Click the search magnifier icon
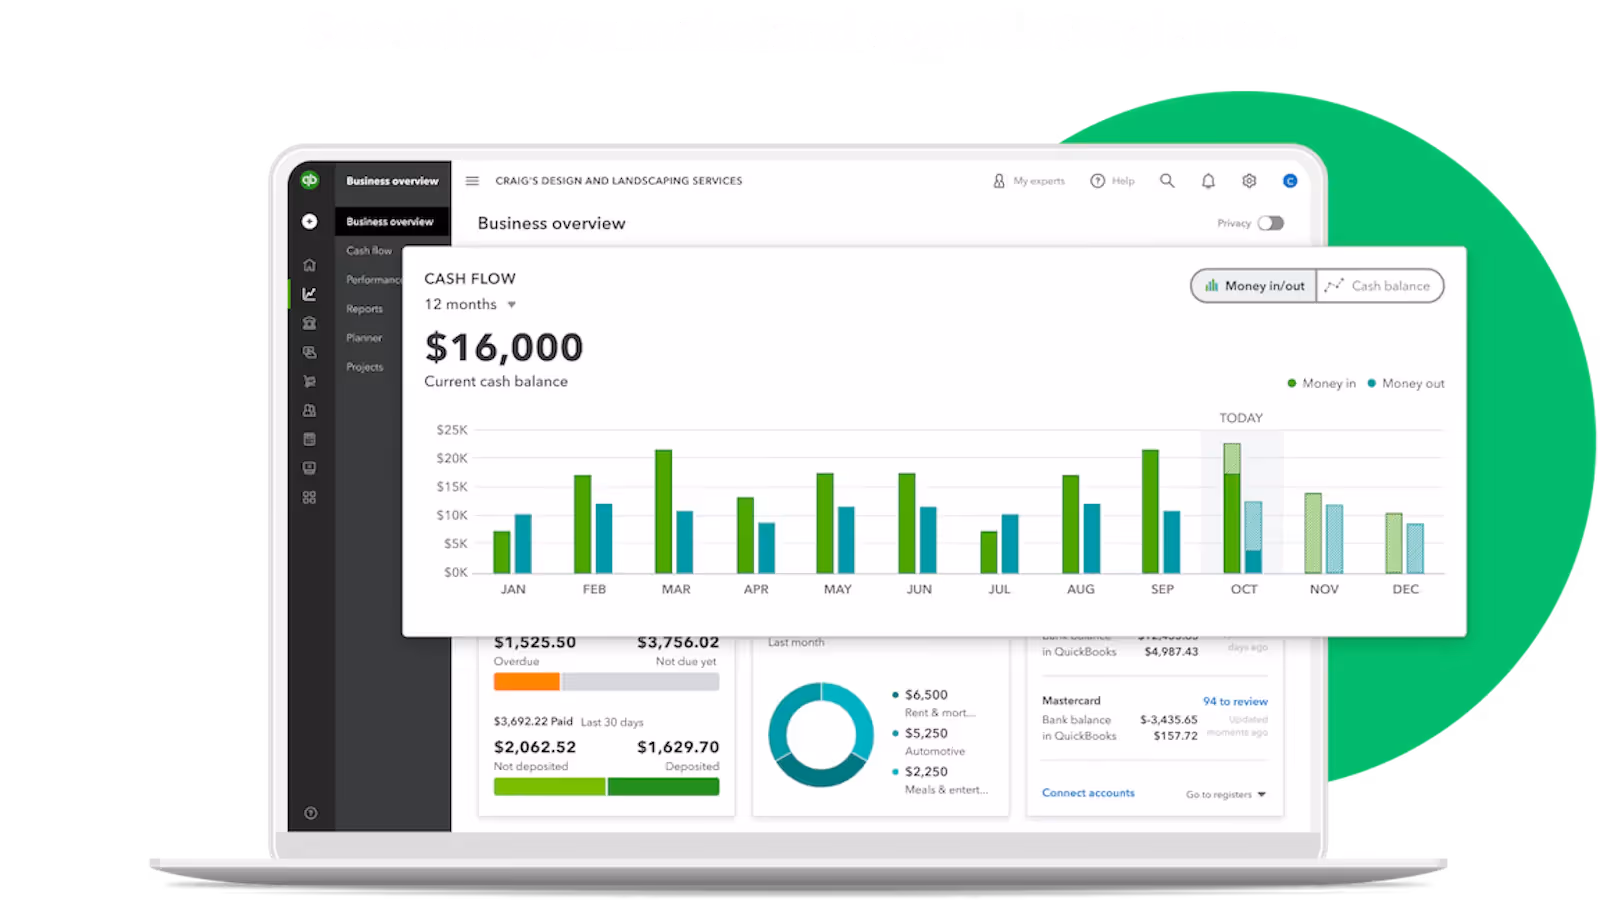Viewport: 1600px width, 900px height. pyautogui.click(x=1167, y=181)
